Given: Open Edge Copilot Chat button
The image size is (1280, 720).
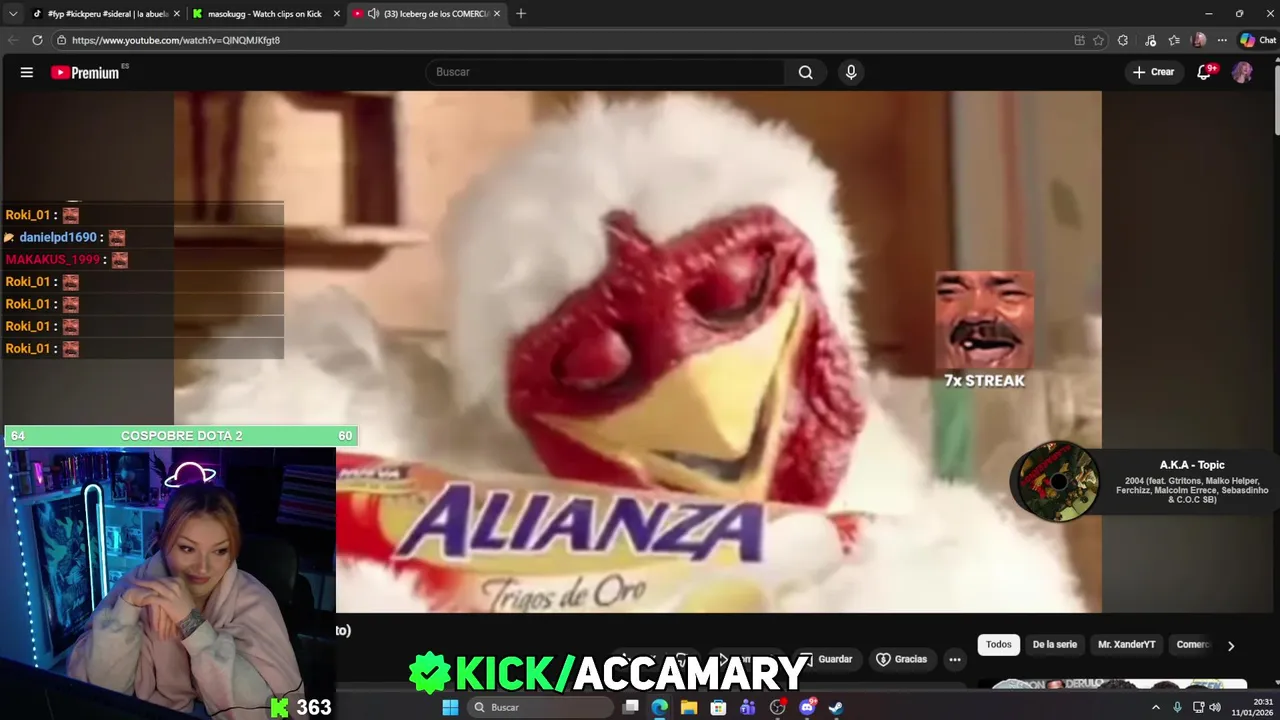Looking at the screenshot, I should [1258, 40].
